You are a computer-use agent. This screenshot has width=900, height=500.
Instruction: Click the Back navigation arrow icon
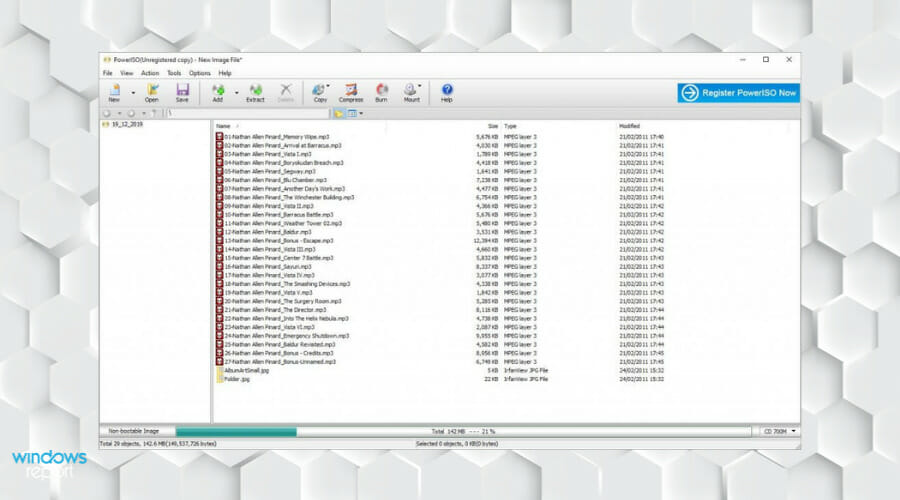coord(107,114)
